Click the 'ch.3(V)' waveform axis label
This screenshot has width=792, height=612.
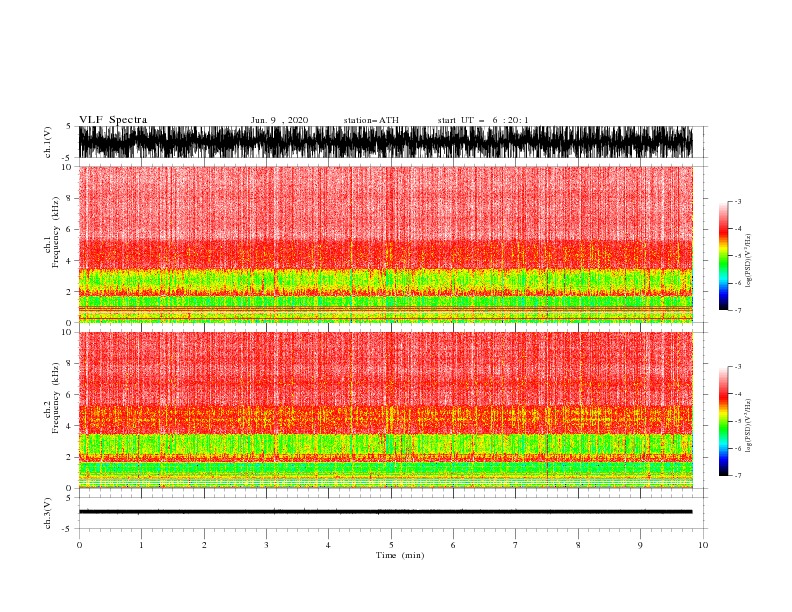48,513
